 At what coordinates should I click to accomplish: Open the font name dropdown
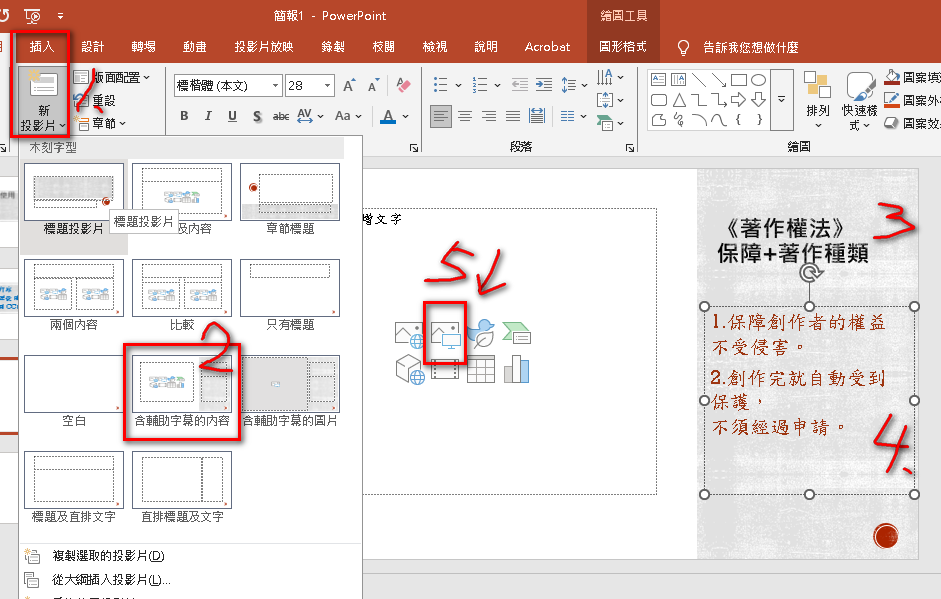click(x=275, y=85)
